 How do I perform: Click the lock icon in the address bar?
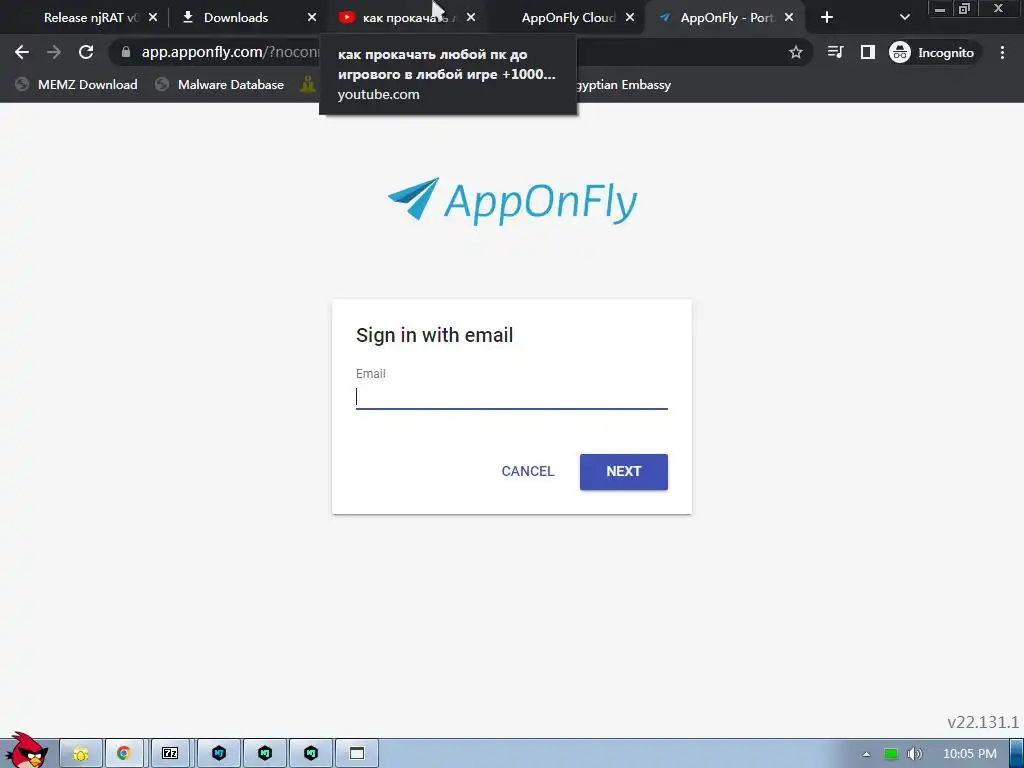pyautogui.click(x=126, y=52)
